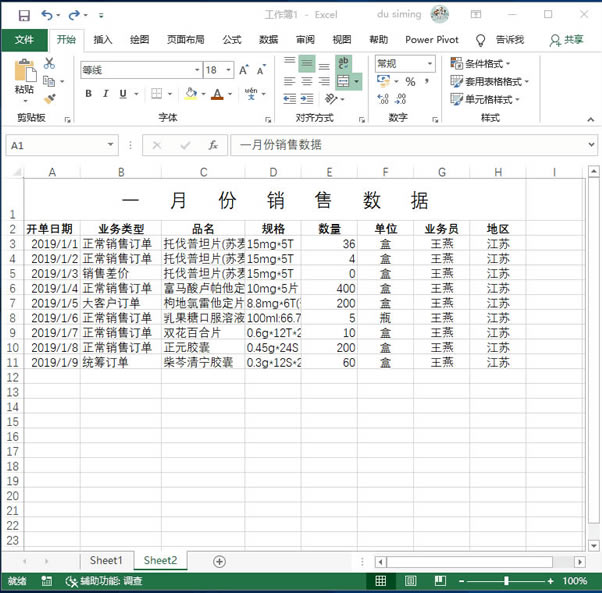The height and width of the screenshot is (593, 602).
Task: Insert function with fx button
Action: 213,145
